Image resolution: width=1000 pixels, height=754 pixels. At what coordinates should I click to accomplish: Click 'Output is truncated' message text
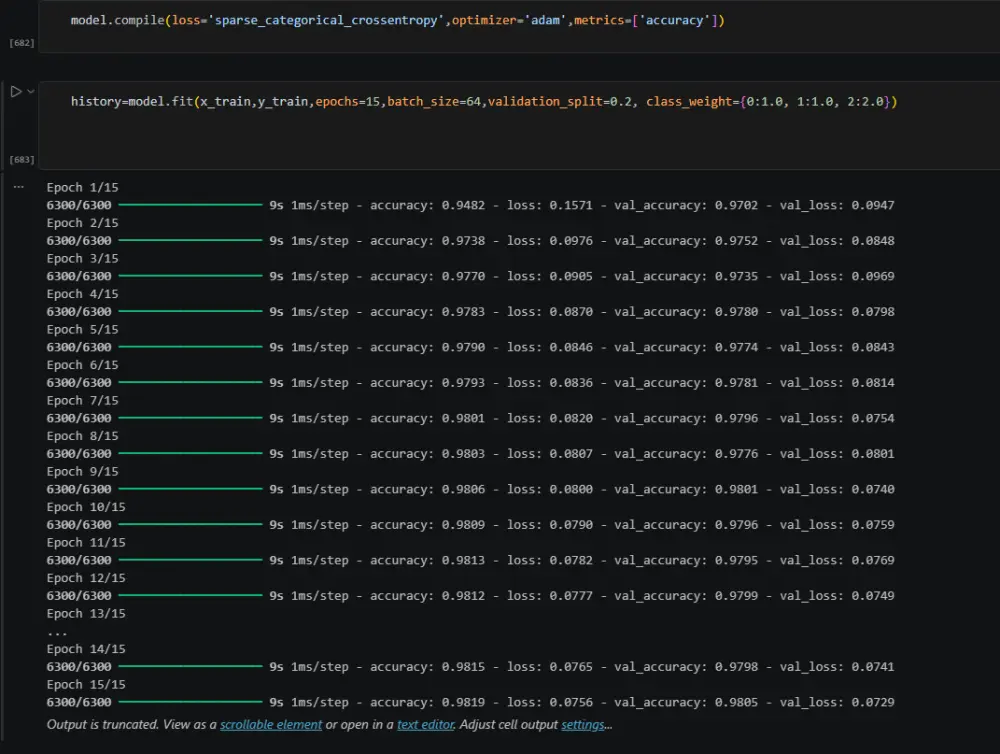pyautogui.click(x=102, y=725)
